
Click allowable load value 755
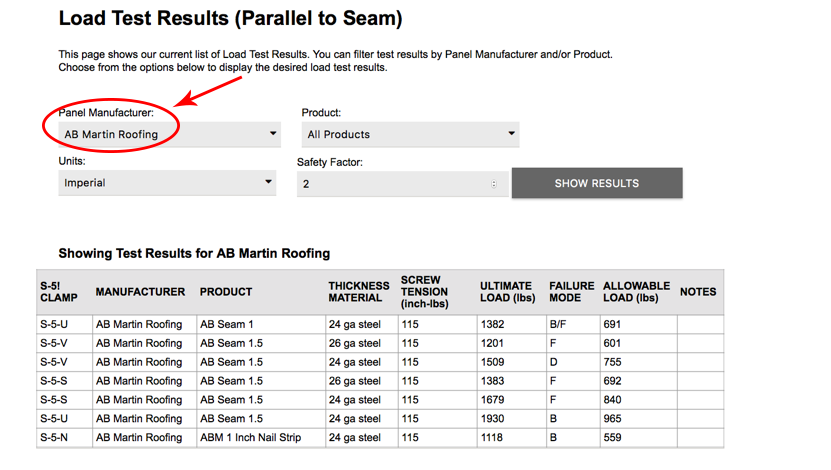[613, 362]
